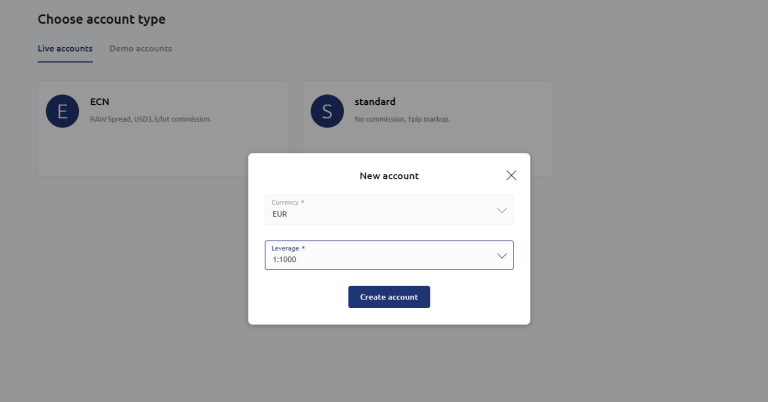Close the New account dialog
Viewport: 768px width, 402px height.
(x=511, y=175)
